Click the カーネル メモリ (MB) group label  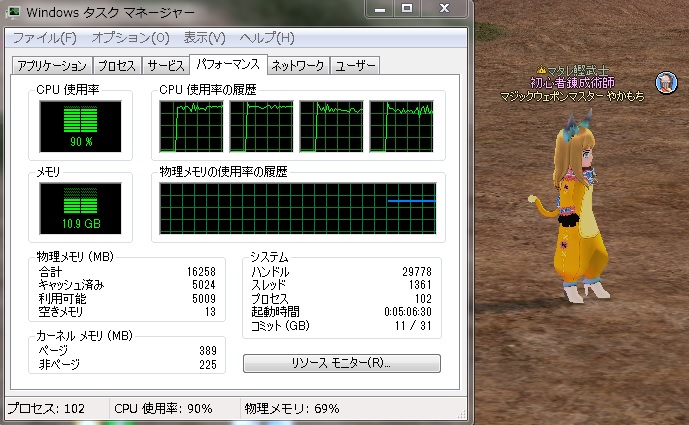(x=84, y=336)
